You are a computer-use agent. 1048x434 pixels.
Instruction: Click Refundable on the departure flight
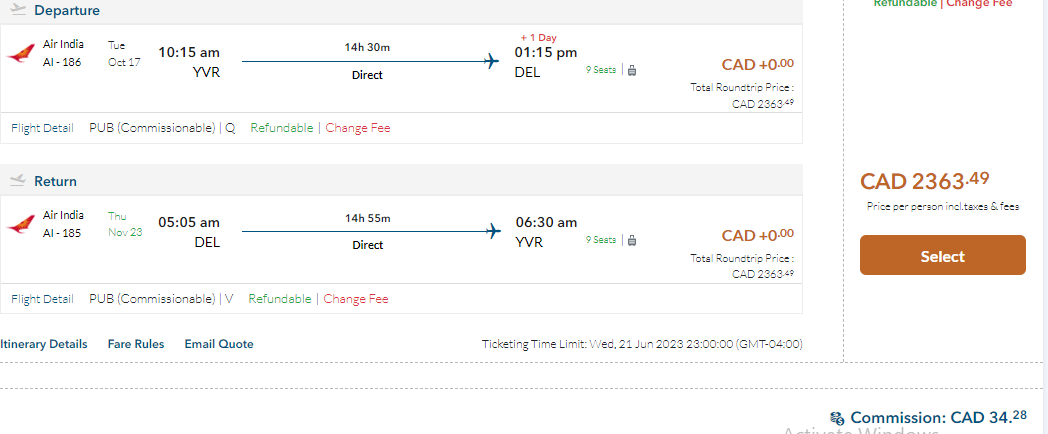click(281, 128)
